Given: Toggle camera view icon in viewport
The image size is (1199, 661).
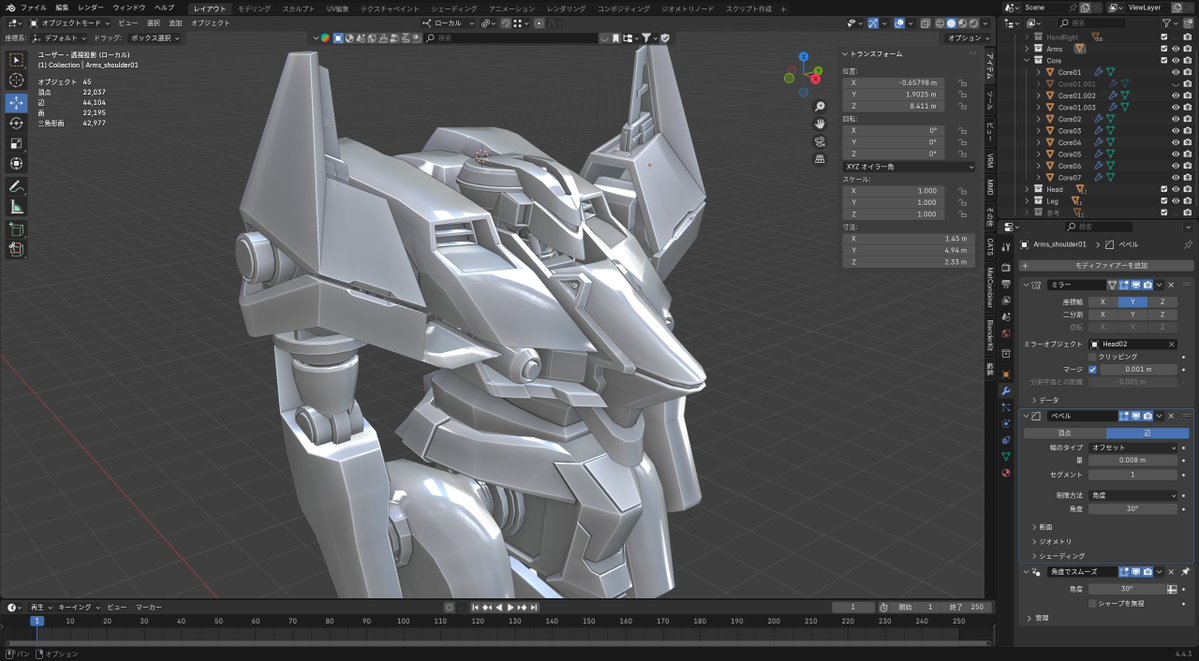Looking at the screenshot, I should coord(820,142).
